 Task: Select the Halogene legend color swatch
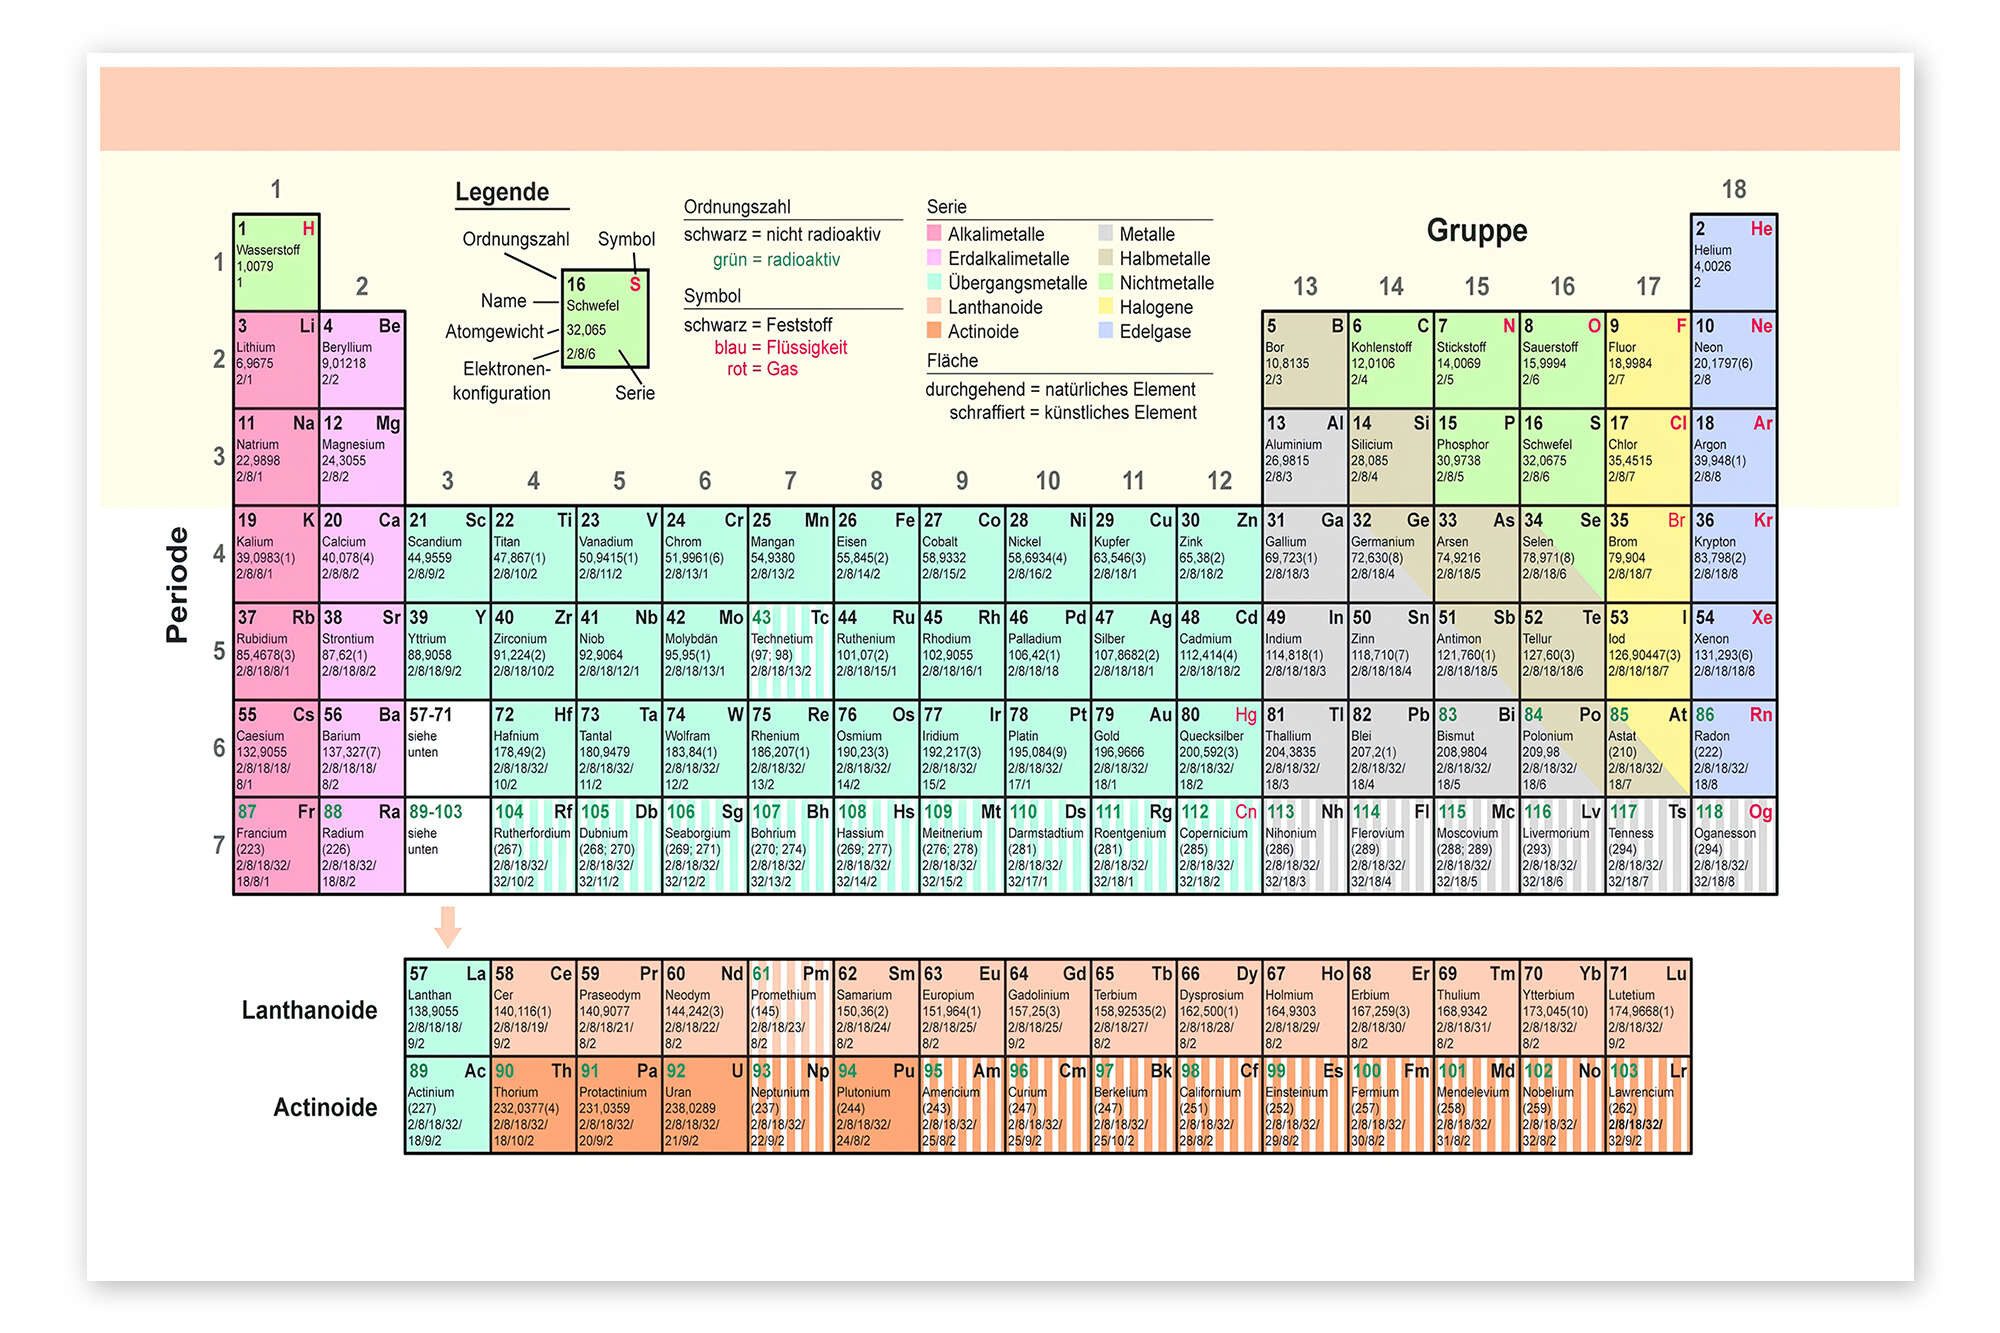coord(1106,306)
